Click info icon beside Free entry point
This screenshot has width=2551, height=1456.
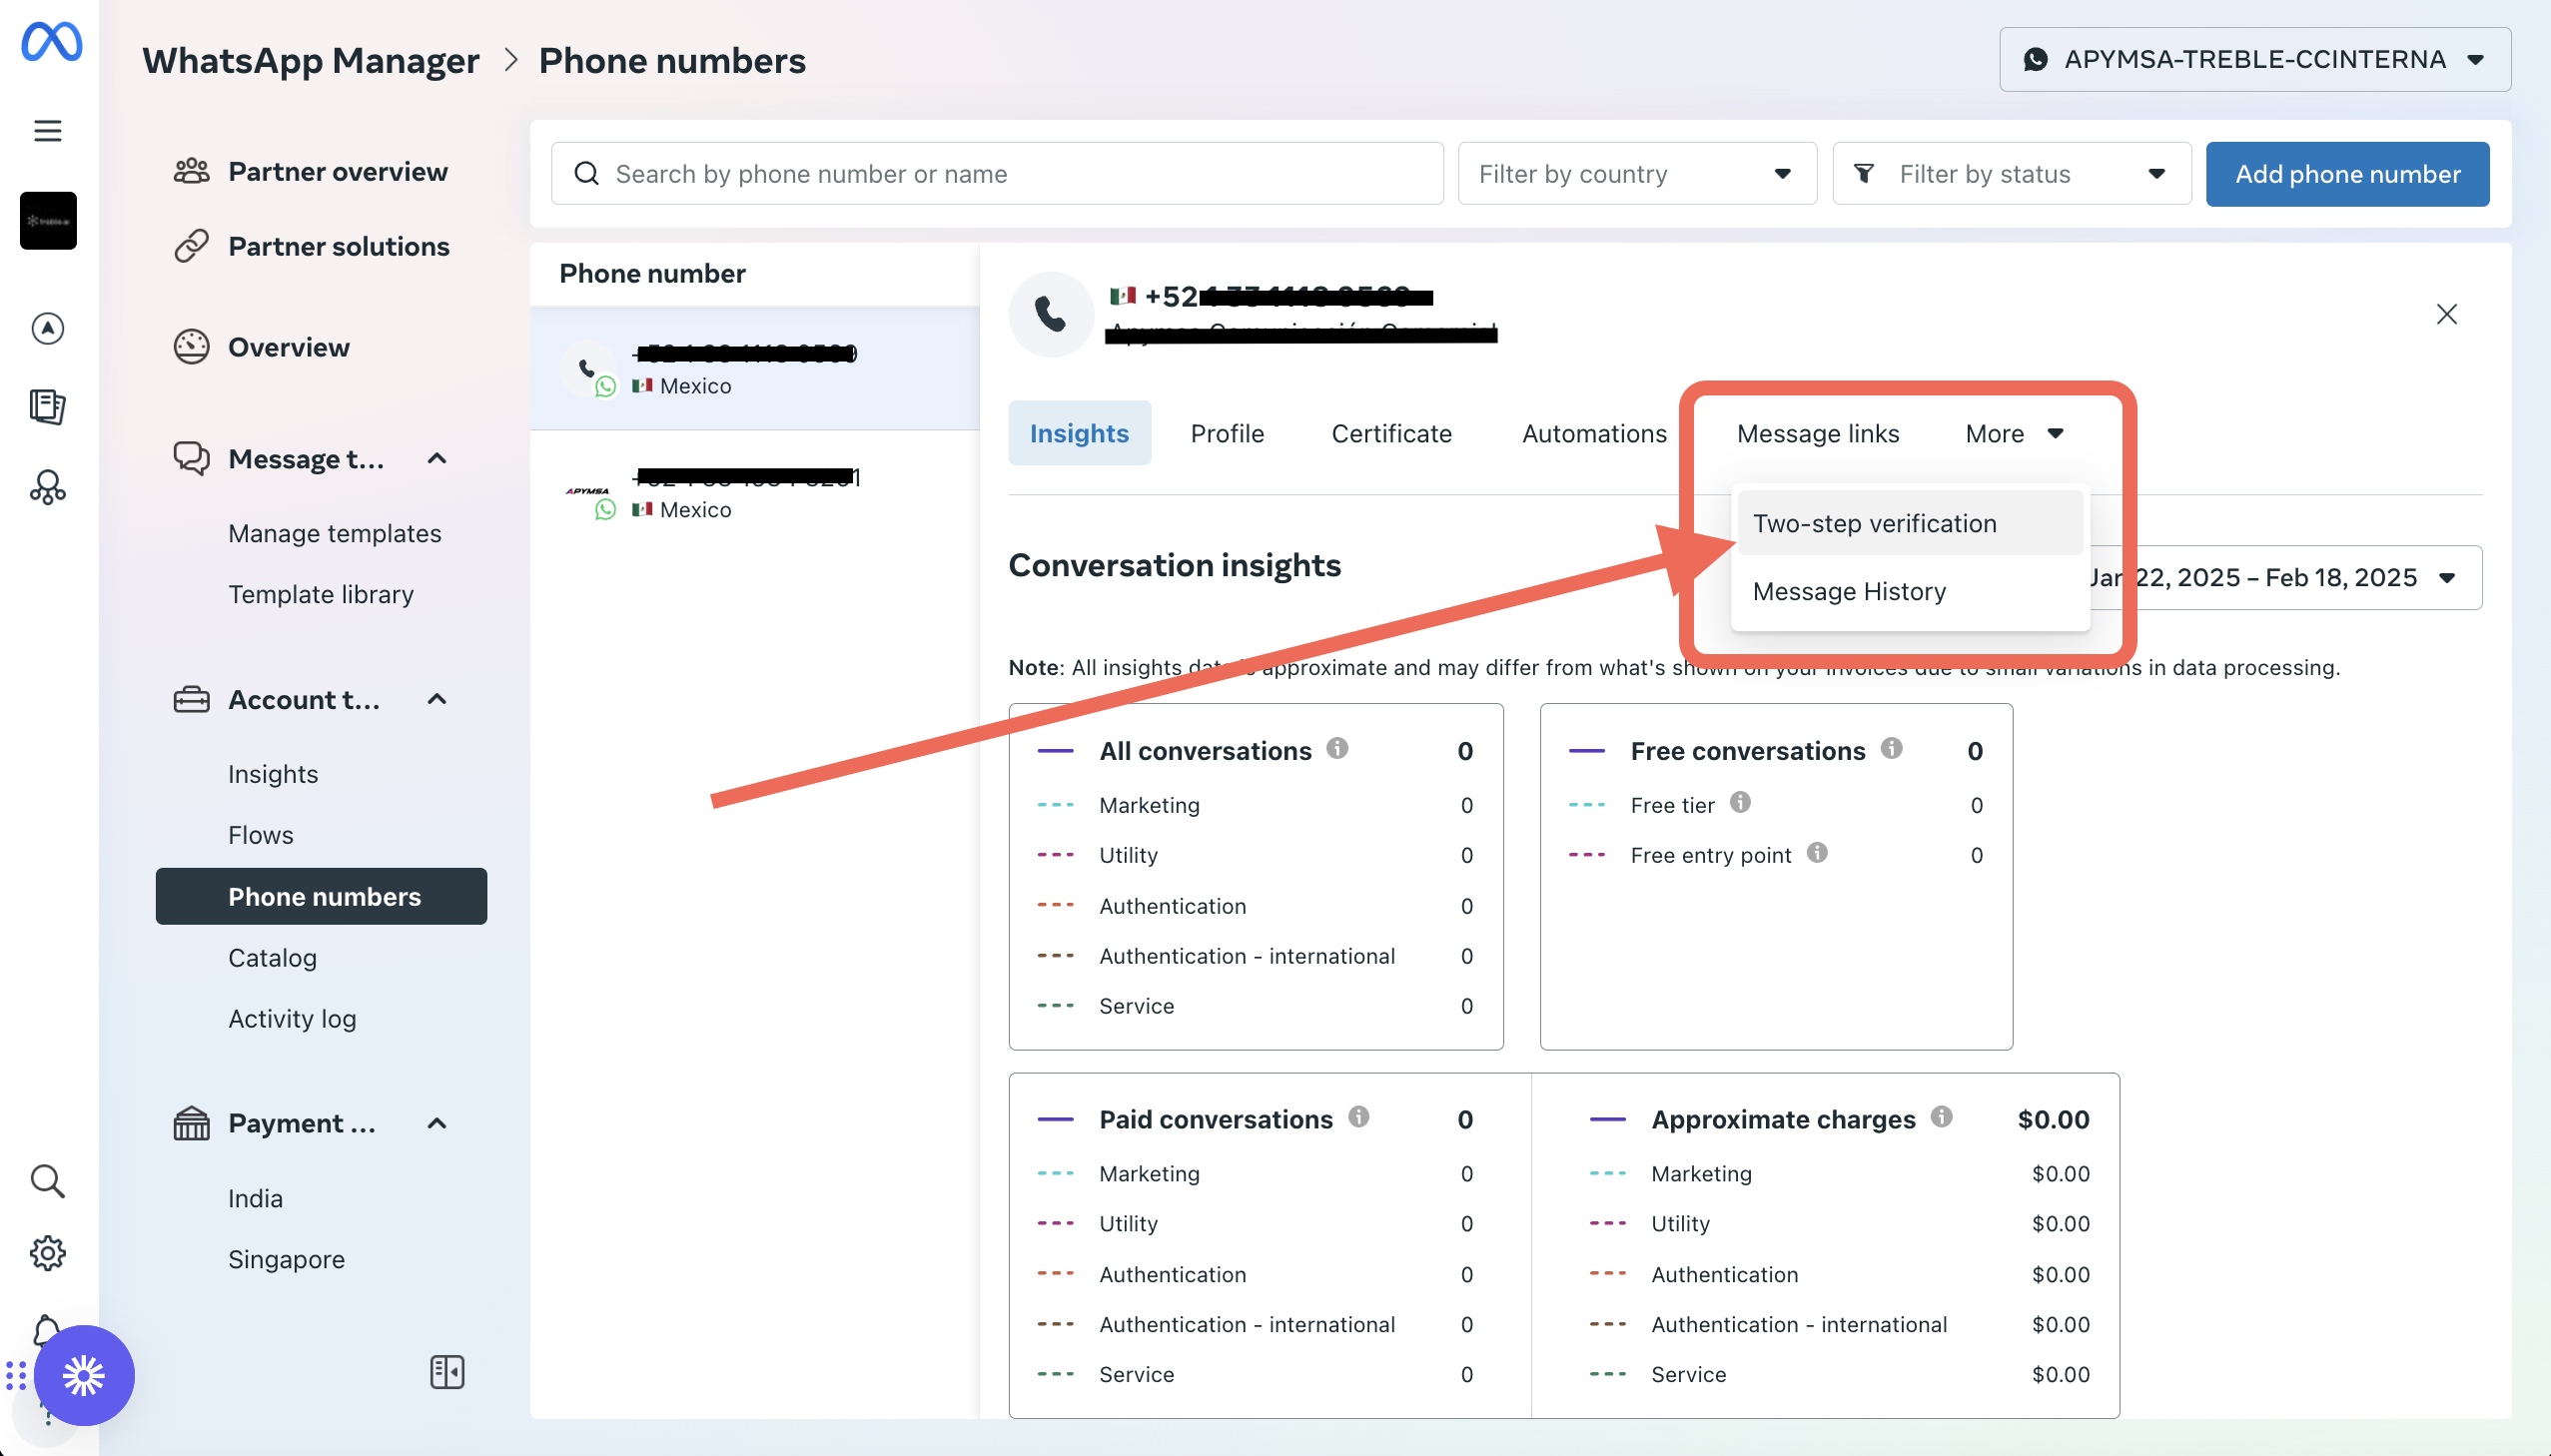[1817, 852]
